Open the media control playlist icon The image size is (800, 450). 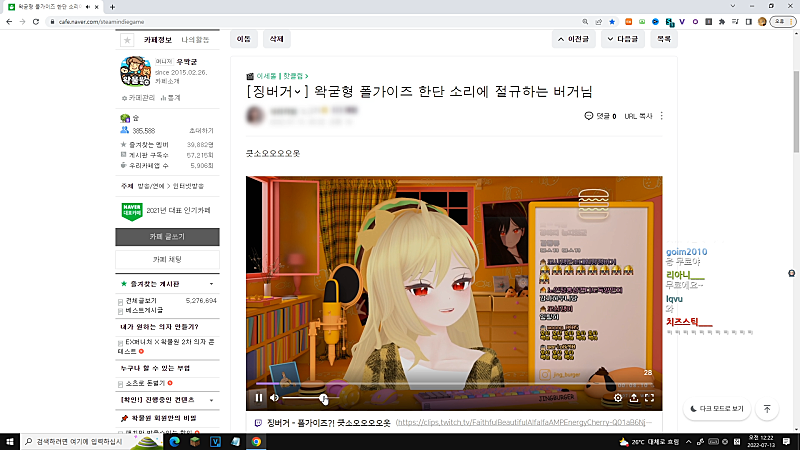[735, 22]
